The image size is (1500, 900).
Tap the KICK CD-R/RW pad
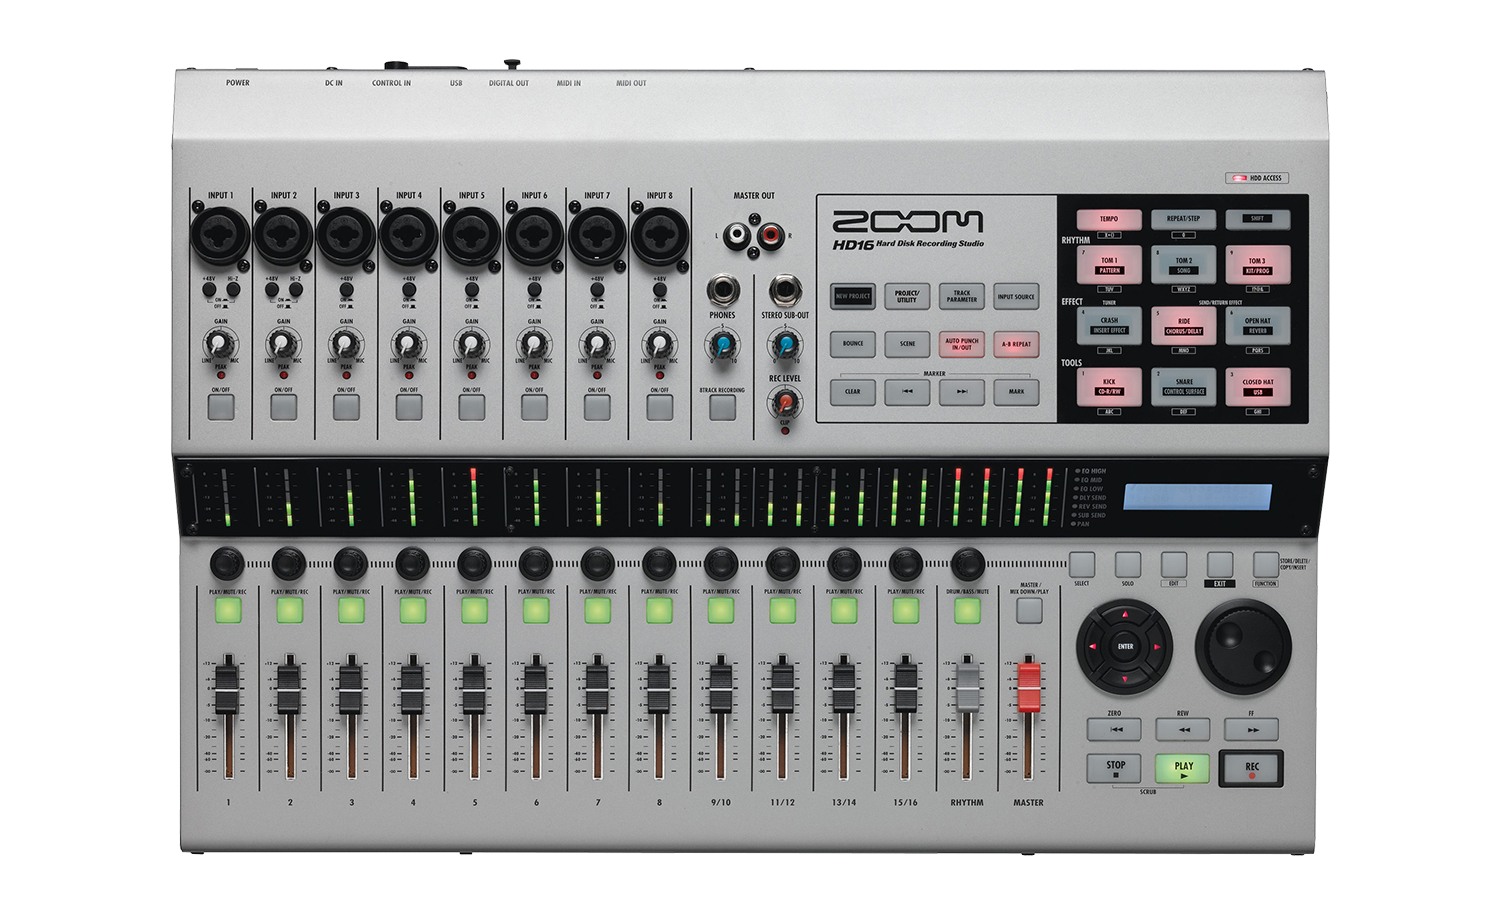click(x=1109, y=387)
